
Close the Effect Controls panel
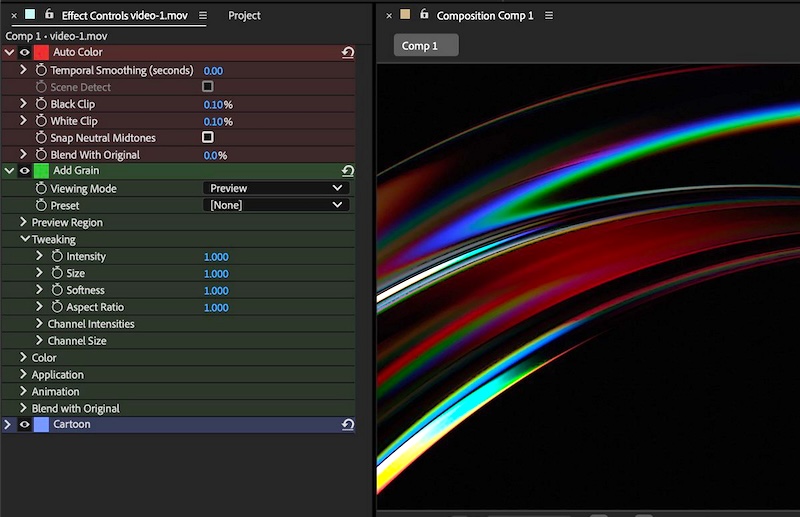click(14, 16)
